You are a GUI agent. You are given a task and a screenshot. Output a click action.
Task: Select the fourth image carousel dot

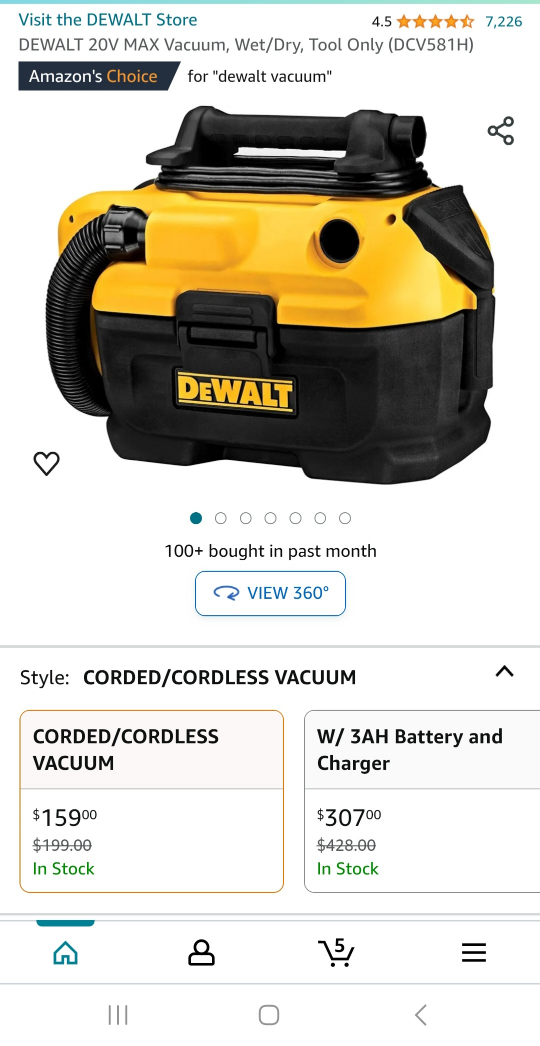pyautogui.click(x=270, y=518)
